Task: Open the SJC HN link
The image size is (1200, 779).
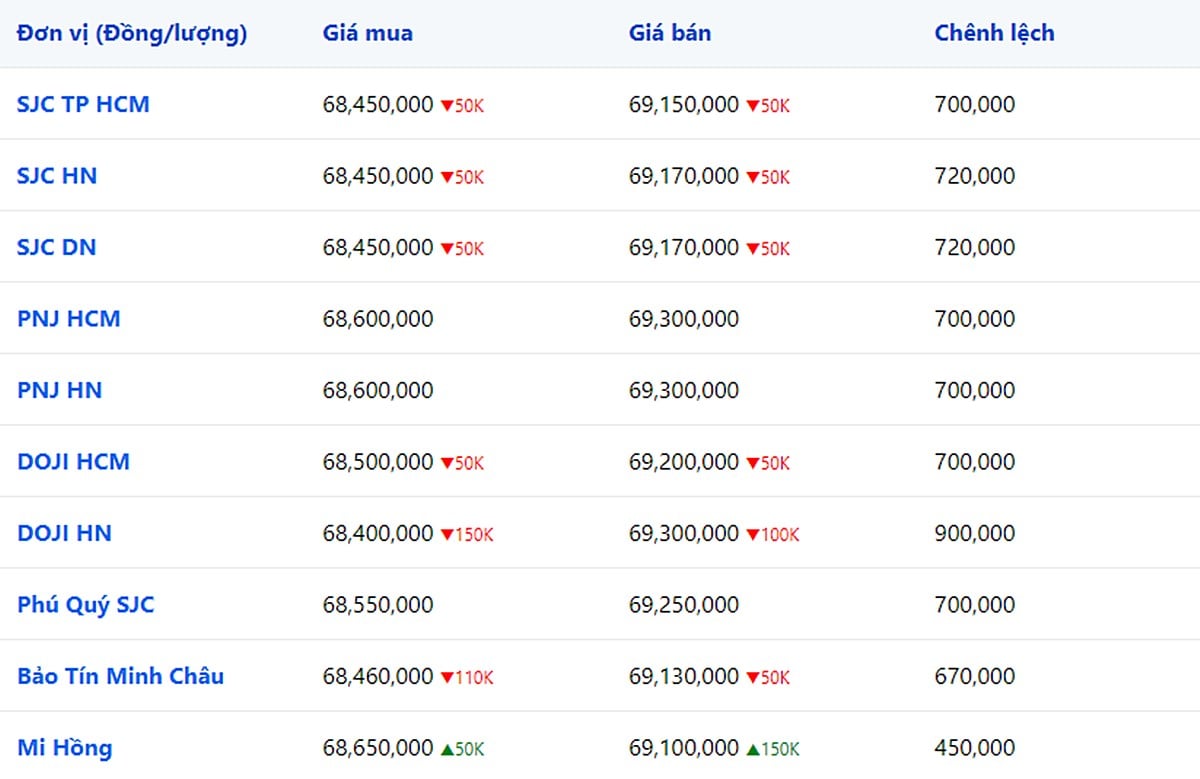Action: point(57,176)
